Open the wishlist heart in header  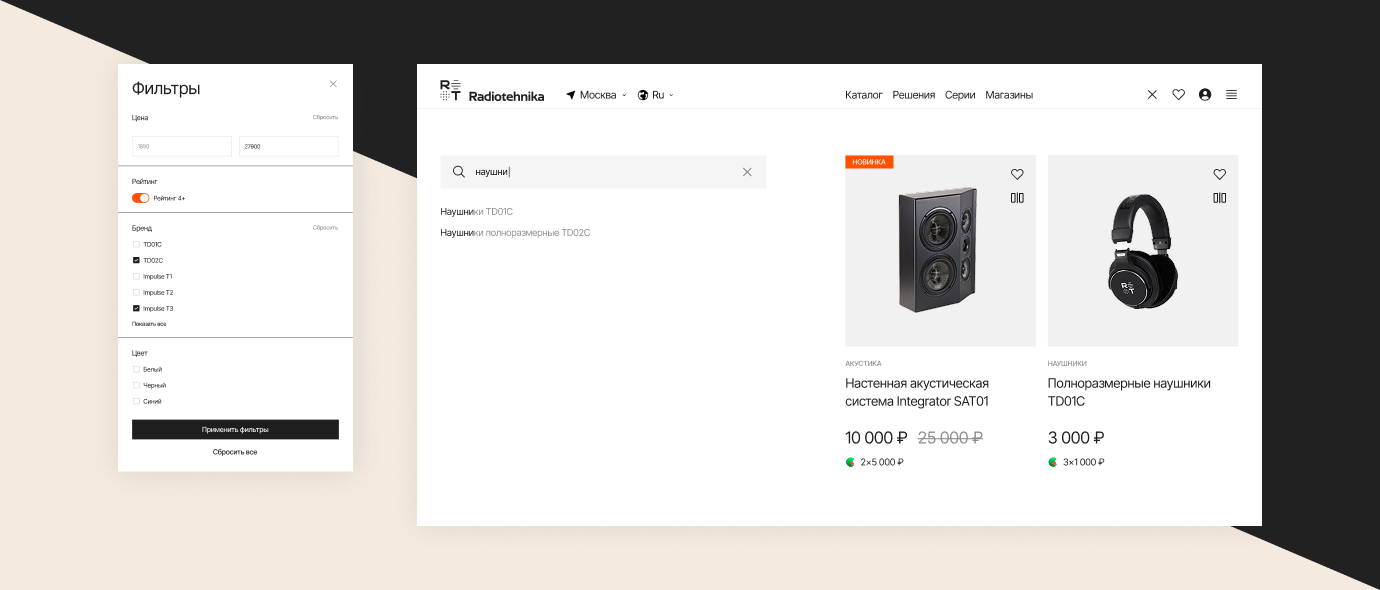point(1178,95)
